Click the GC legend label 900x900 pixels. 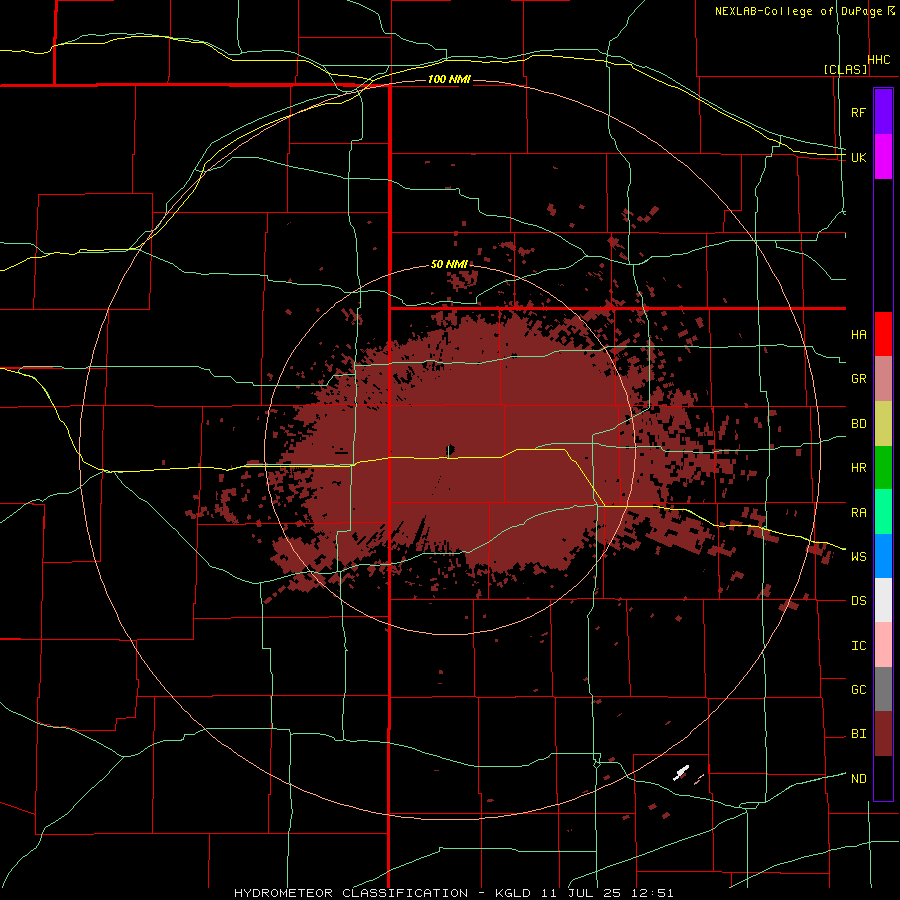coord(858,689)
